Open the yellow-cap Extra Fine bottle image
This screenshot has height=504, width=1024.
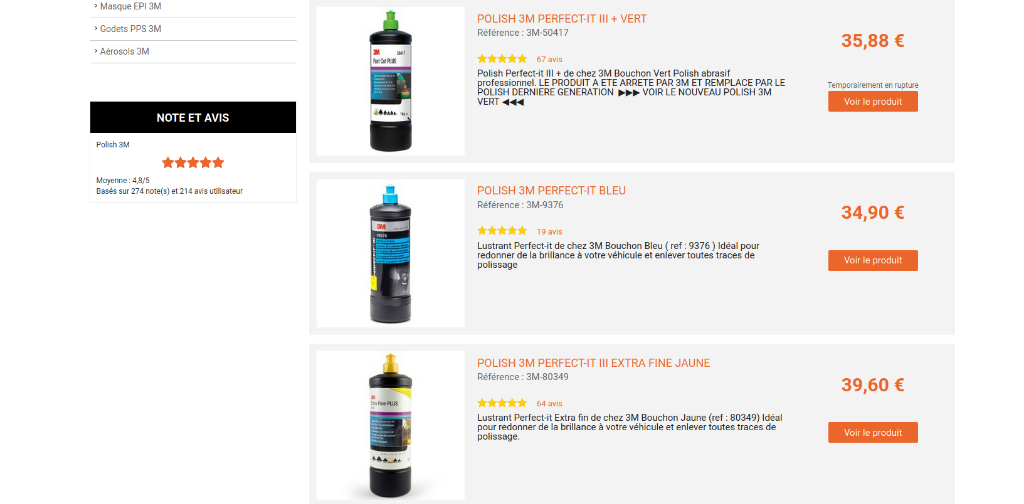click(x=391, y=426)
